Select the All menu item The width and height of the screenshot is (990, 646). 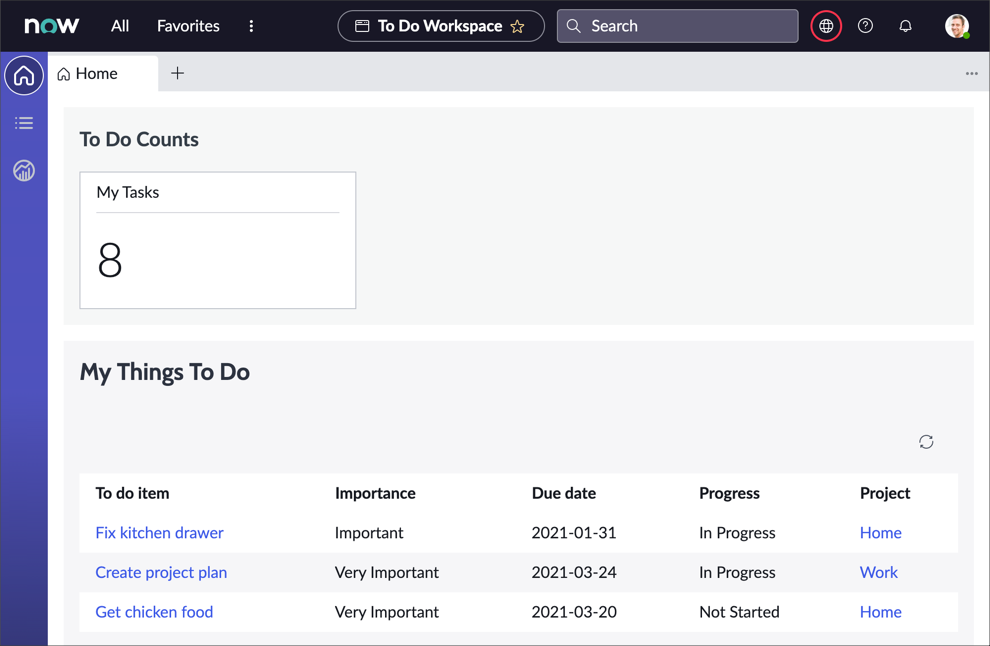120,26
